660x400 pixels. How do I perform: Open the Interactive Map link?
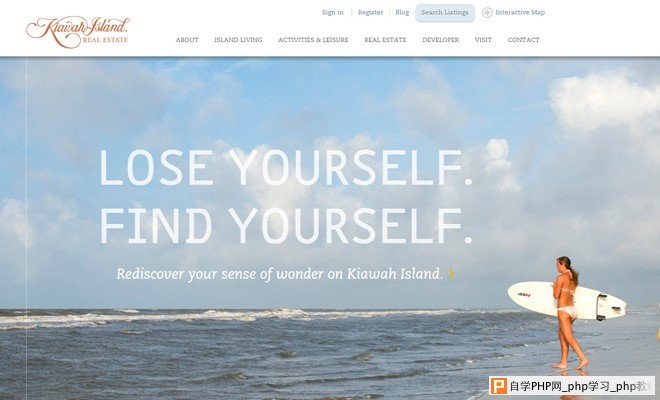point(520,13)
